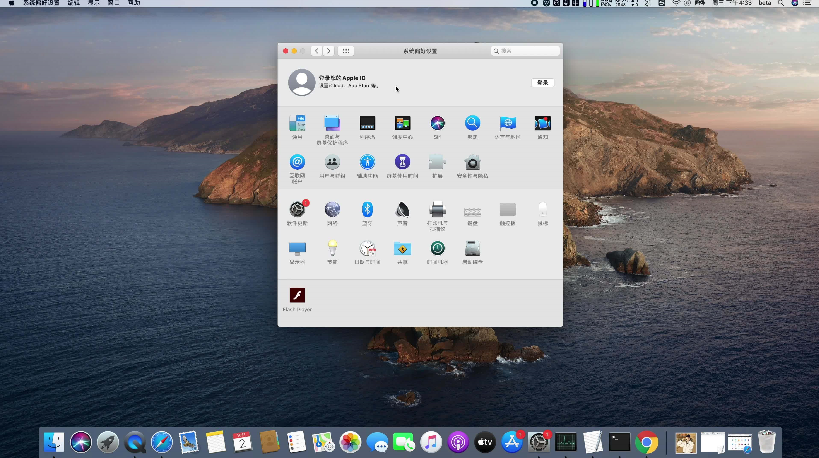The width and height of the screenshot is (819, 458).
Task: Open Google Chrome from the Dock
Action: 647,441
